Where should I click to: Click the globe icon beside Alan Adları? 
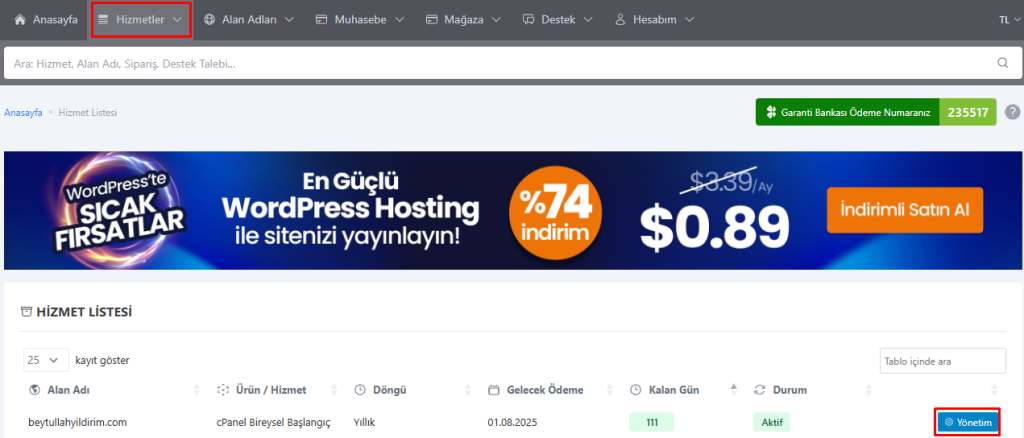coord(210,20)
